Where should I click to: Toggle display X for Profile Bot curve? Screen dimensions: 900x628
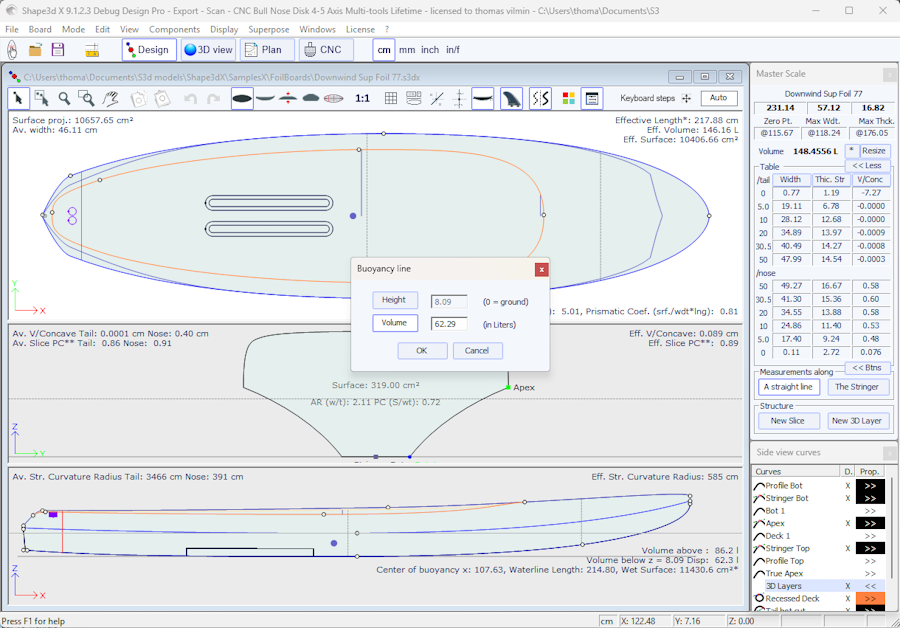[x=847, y=485]
